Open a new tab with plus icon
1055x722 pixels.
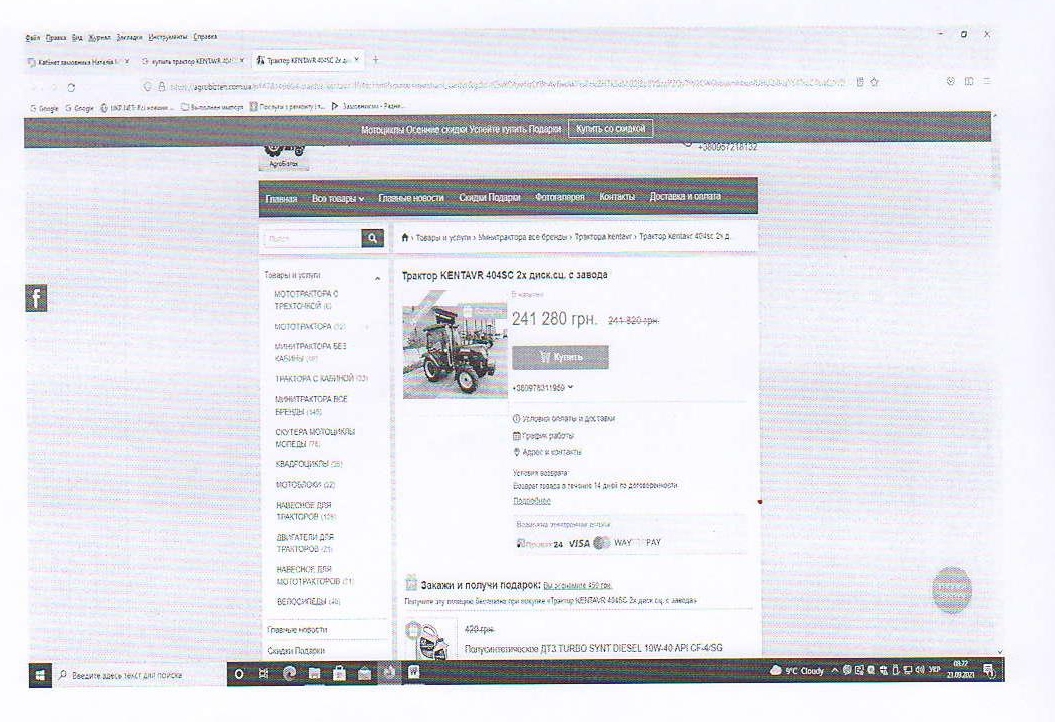point(375,60)
